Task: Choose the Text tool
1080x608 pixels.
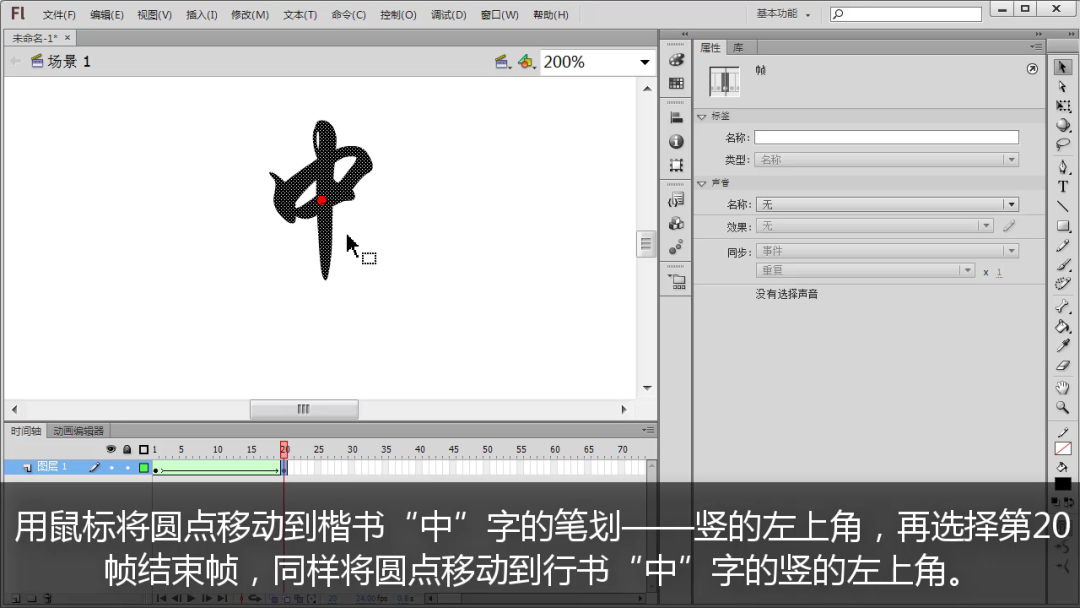Action: tap(1063, 186)
